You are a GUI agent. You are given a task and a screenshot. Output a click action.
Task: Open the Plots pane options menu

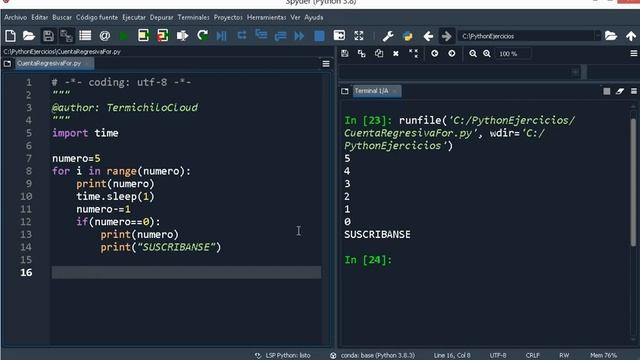click(633, 53)
